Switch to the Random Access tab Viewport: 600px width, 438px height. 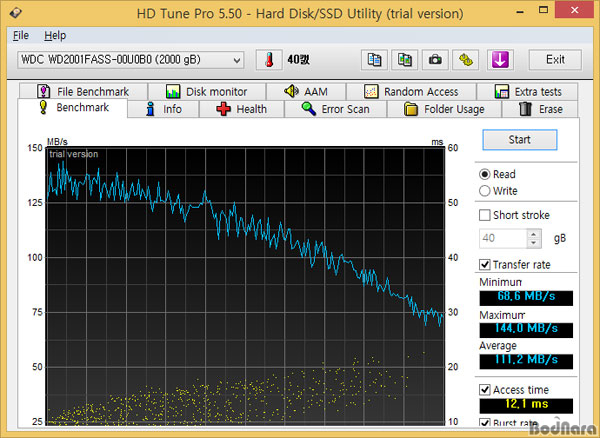tap(411, 91)
